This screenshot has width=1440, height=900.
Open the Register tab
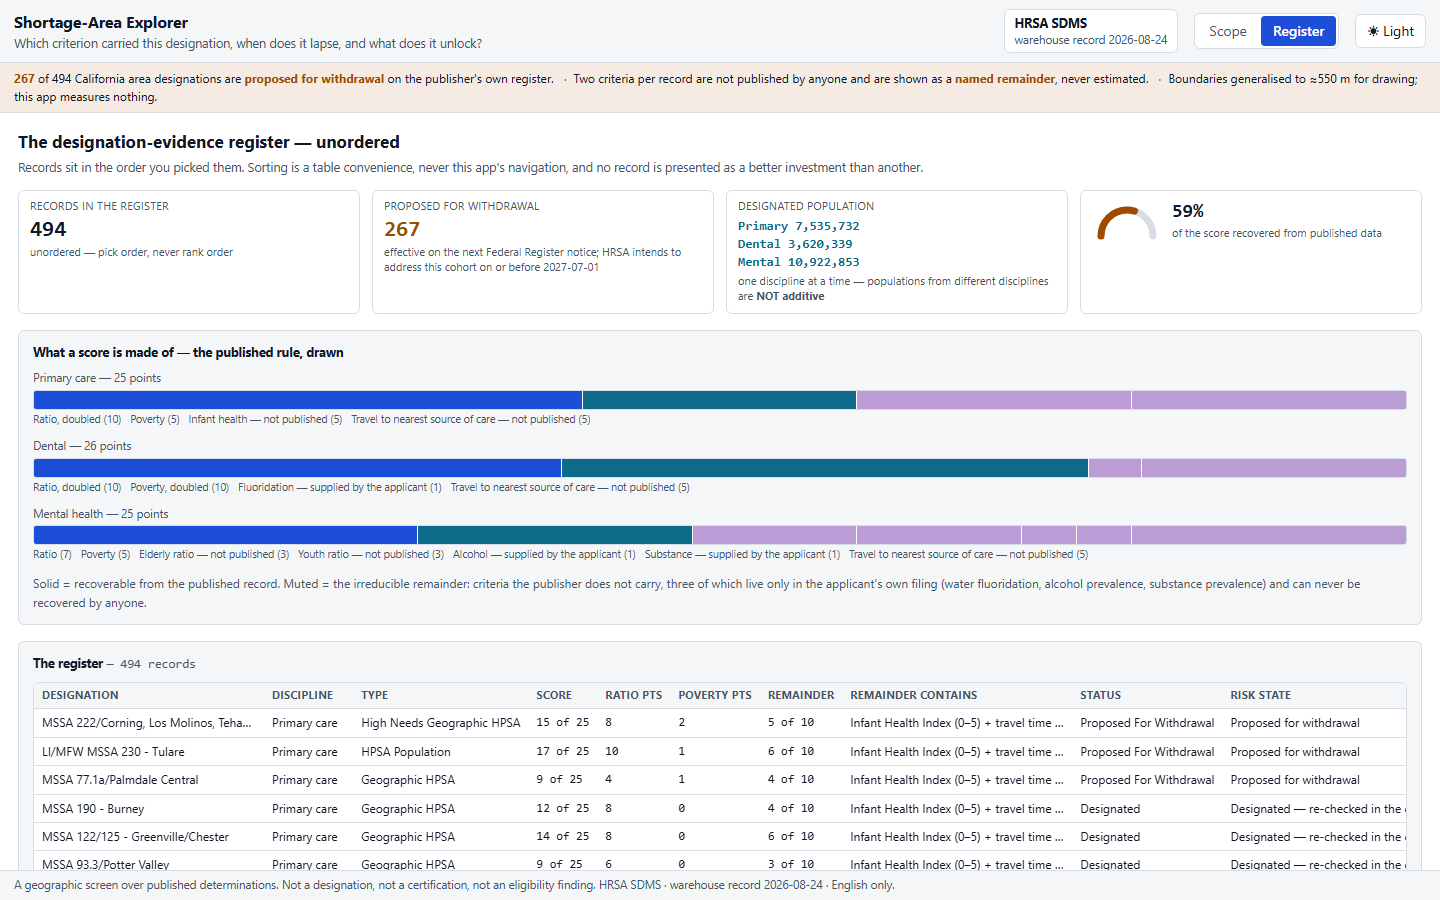(1298, 31)
